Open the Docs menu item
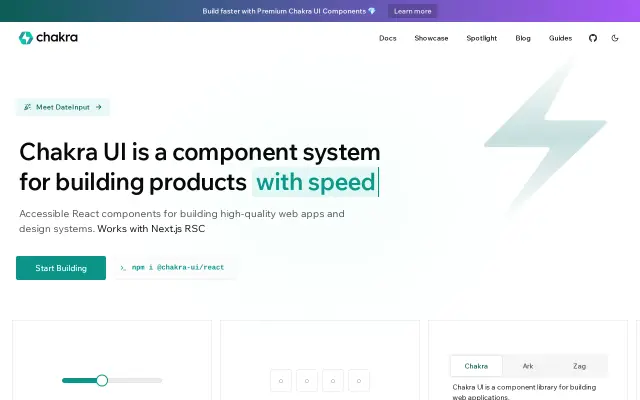This screenshot has width=640, height=400. click(387, 38)
